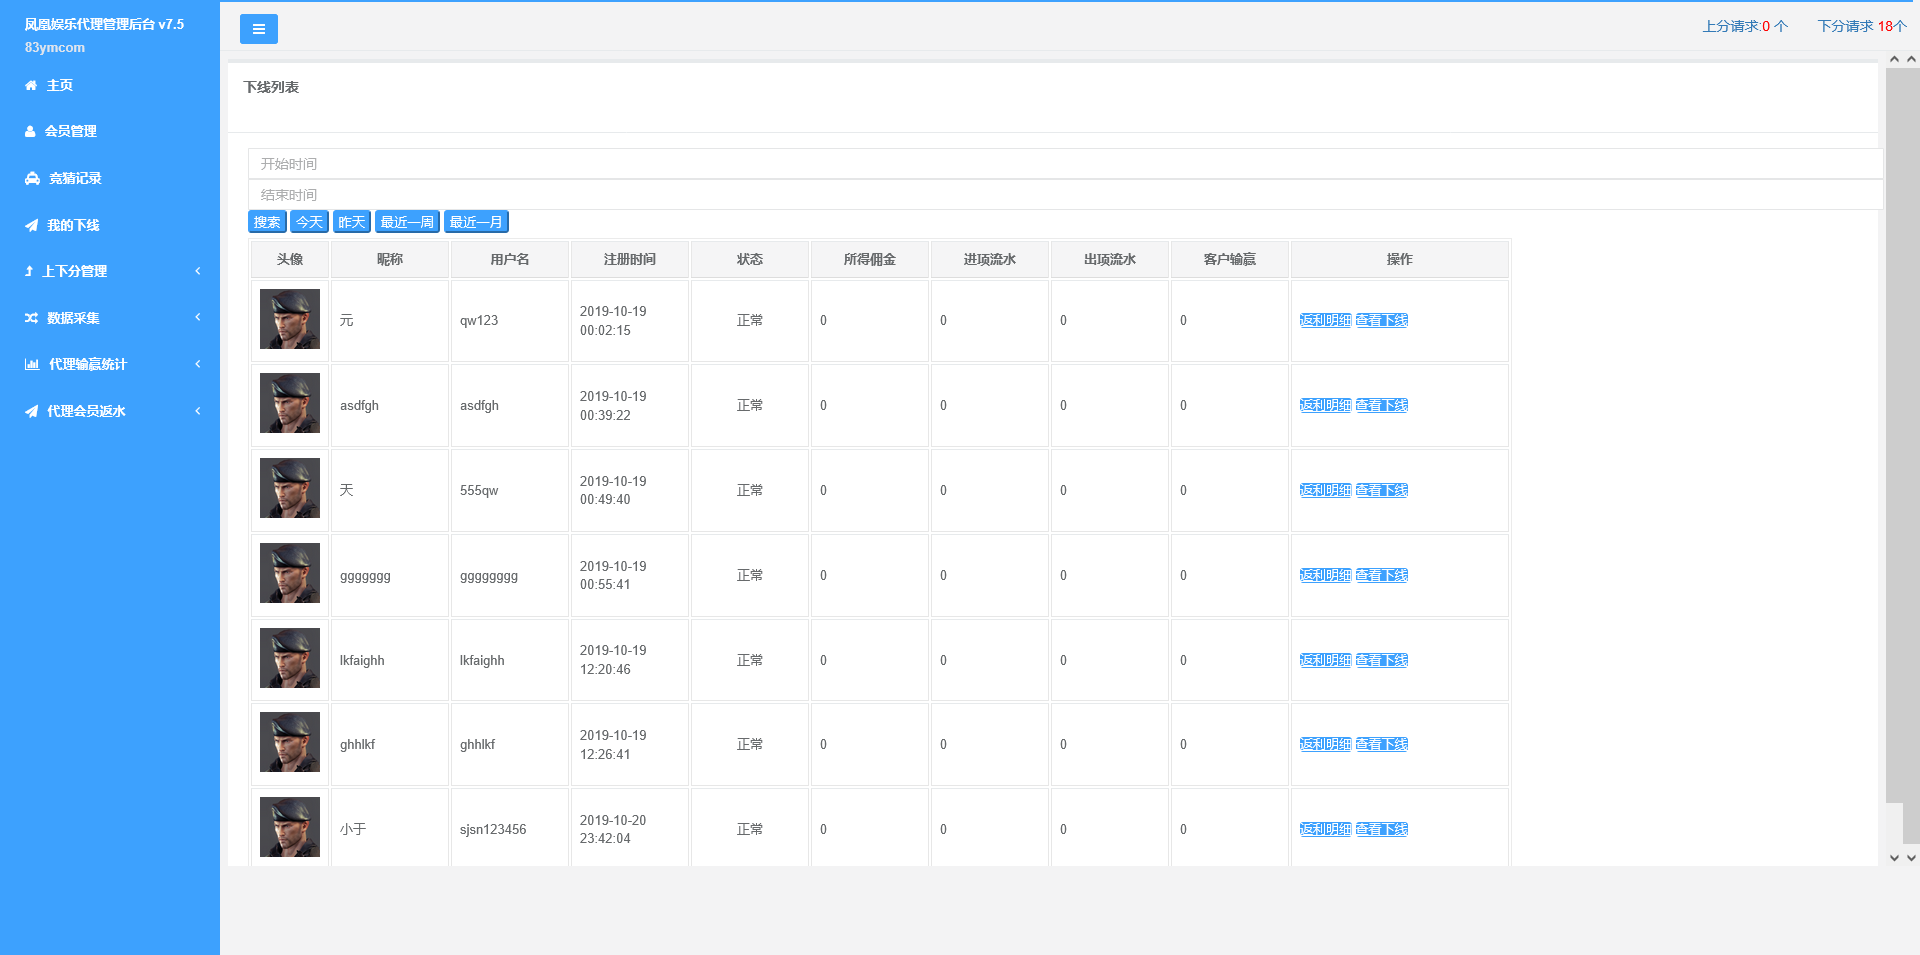The width and height of the screenshot is (1920, 955).
Task: Click the 开始时间 start date field
Action: pyautogui.click(x=1064, y=164)
